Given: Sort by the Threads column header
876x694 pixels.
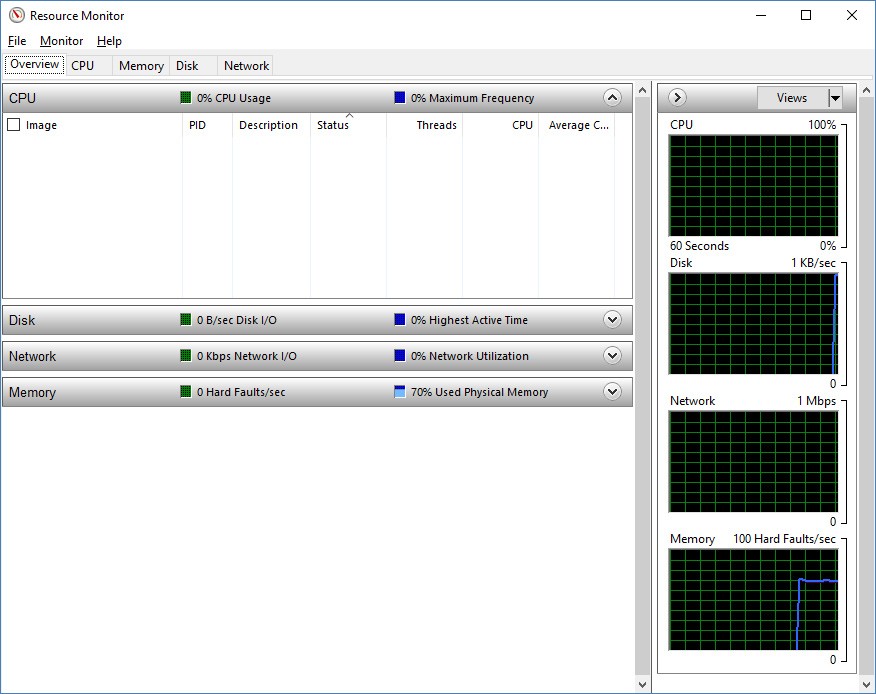Looking at the screenshot, I should tap(436, 125).
